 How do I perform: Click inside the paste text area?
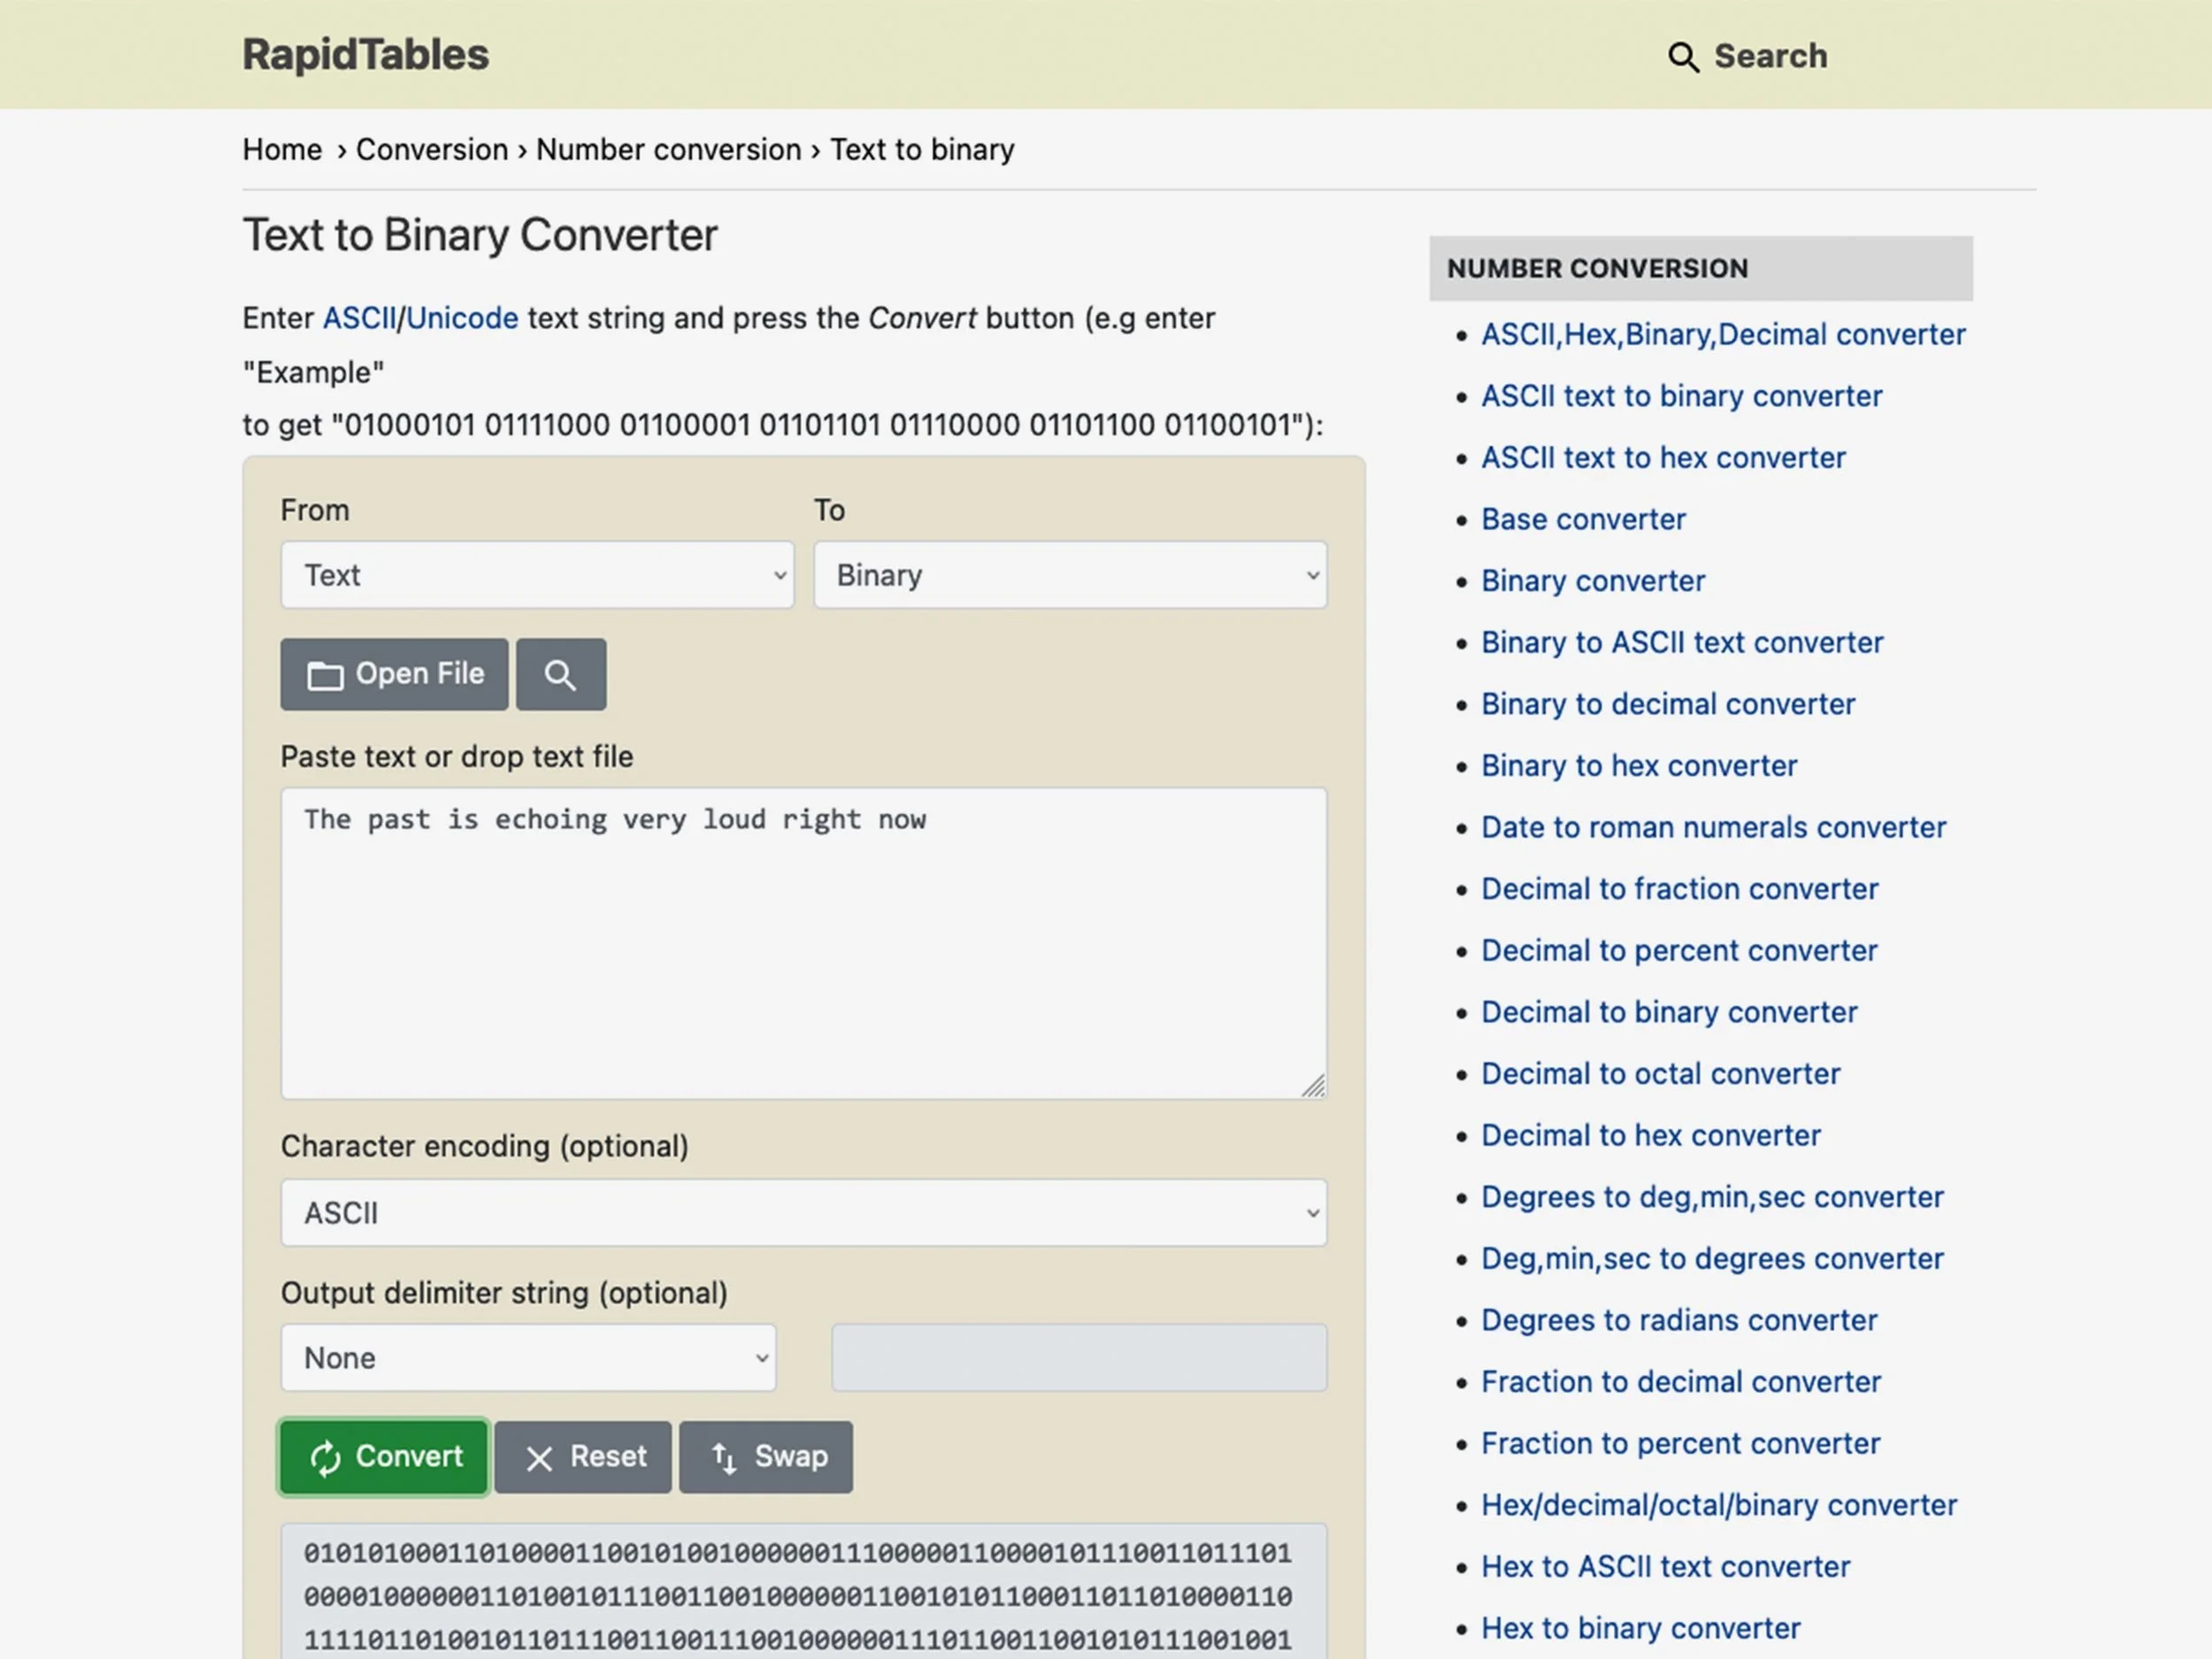click(x=803, y=960)
